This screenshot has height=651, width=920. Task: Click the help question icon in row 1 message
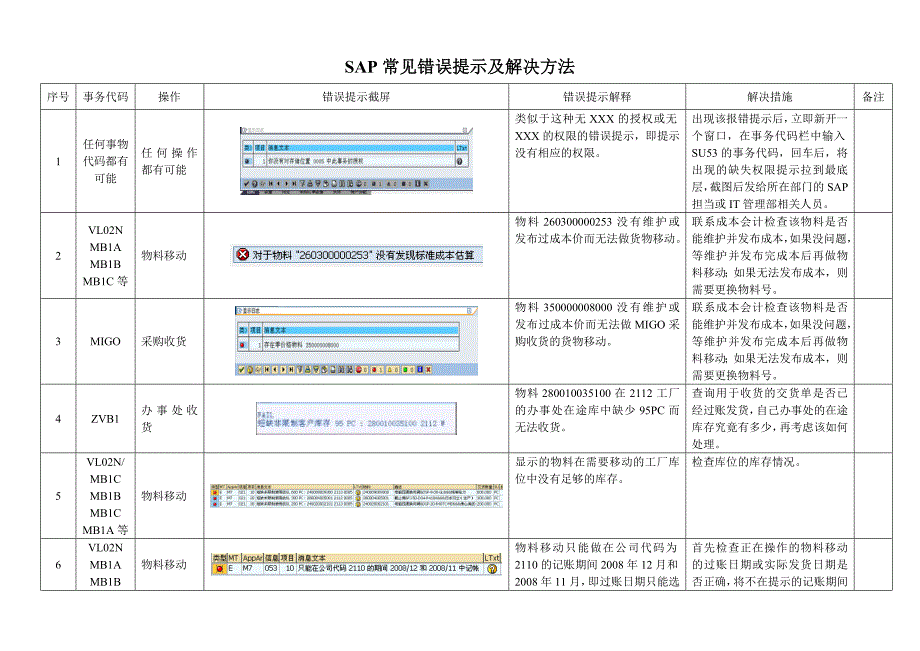pos(461,160)
